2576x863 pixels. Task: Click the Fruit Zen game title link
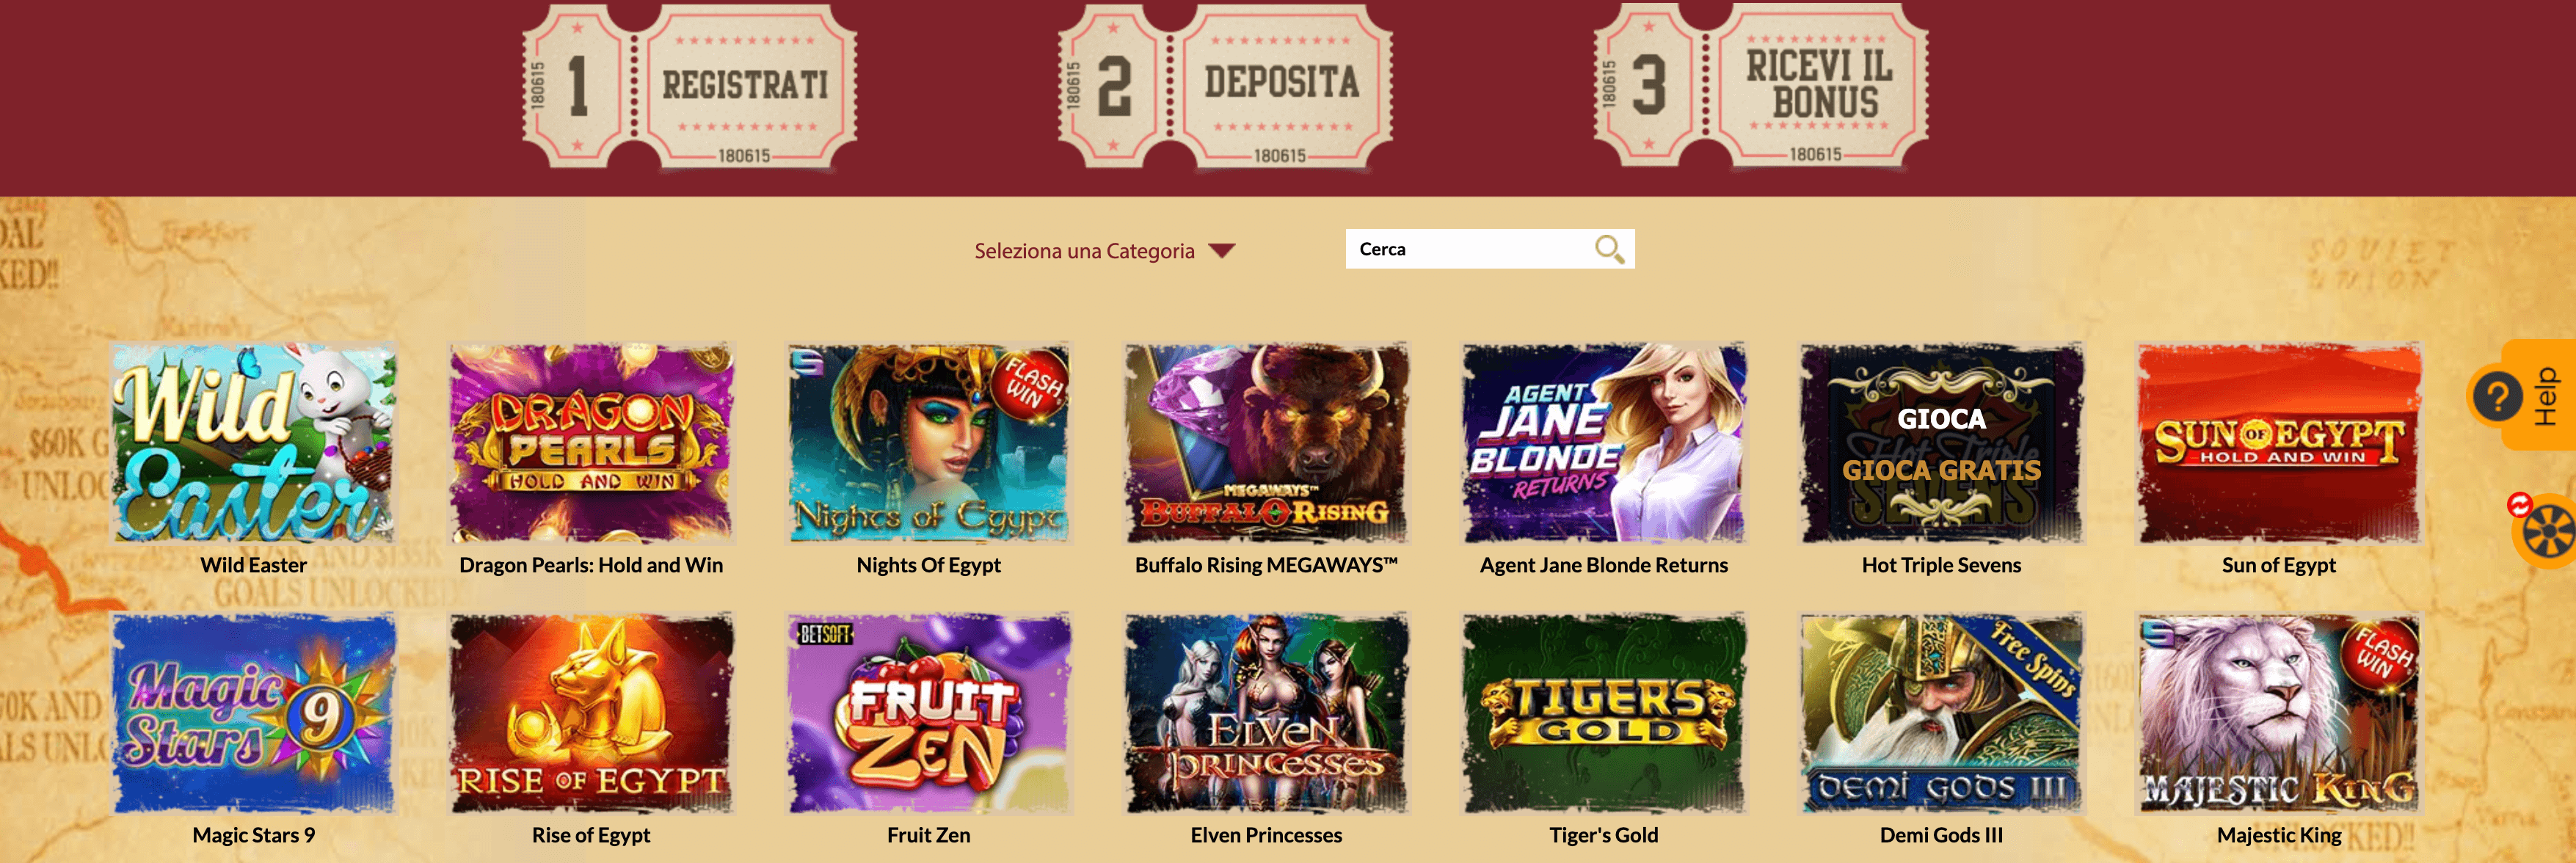[929, 835]
